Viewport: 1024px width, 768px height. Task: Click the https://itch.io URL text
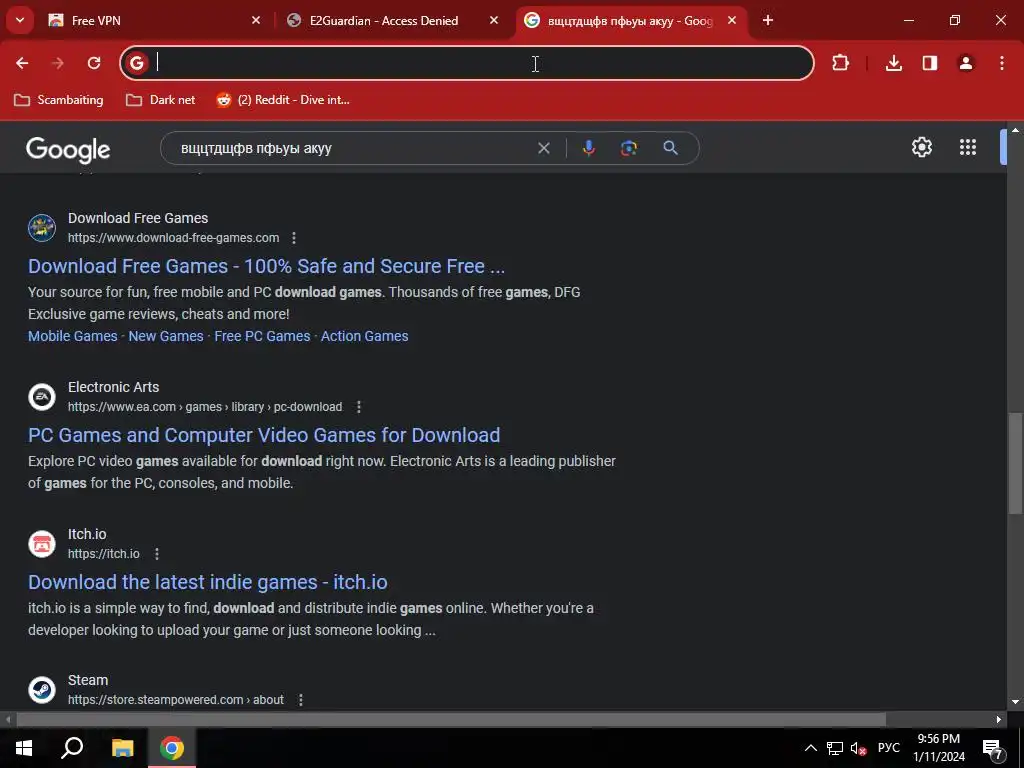(104, 554)
